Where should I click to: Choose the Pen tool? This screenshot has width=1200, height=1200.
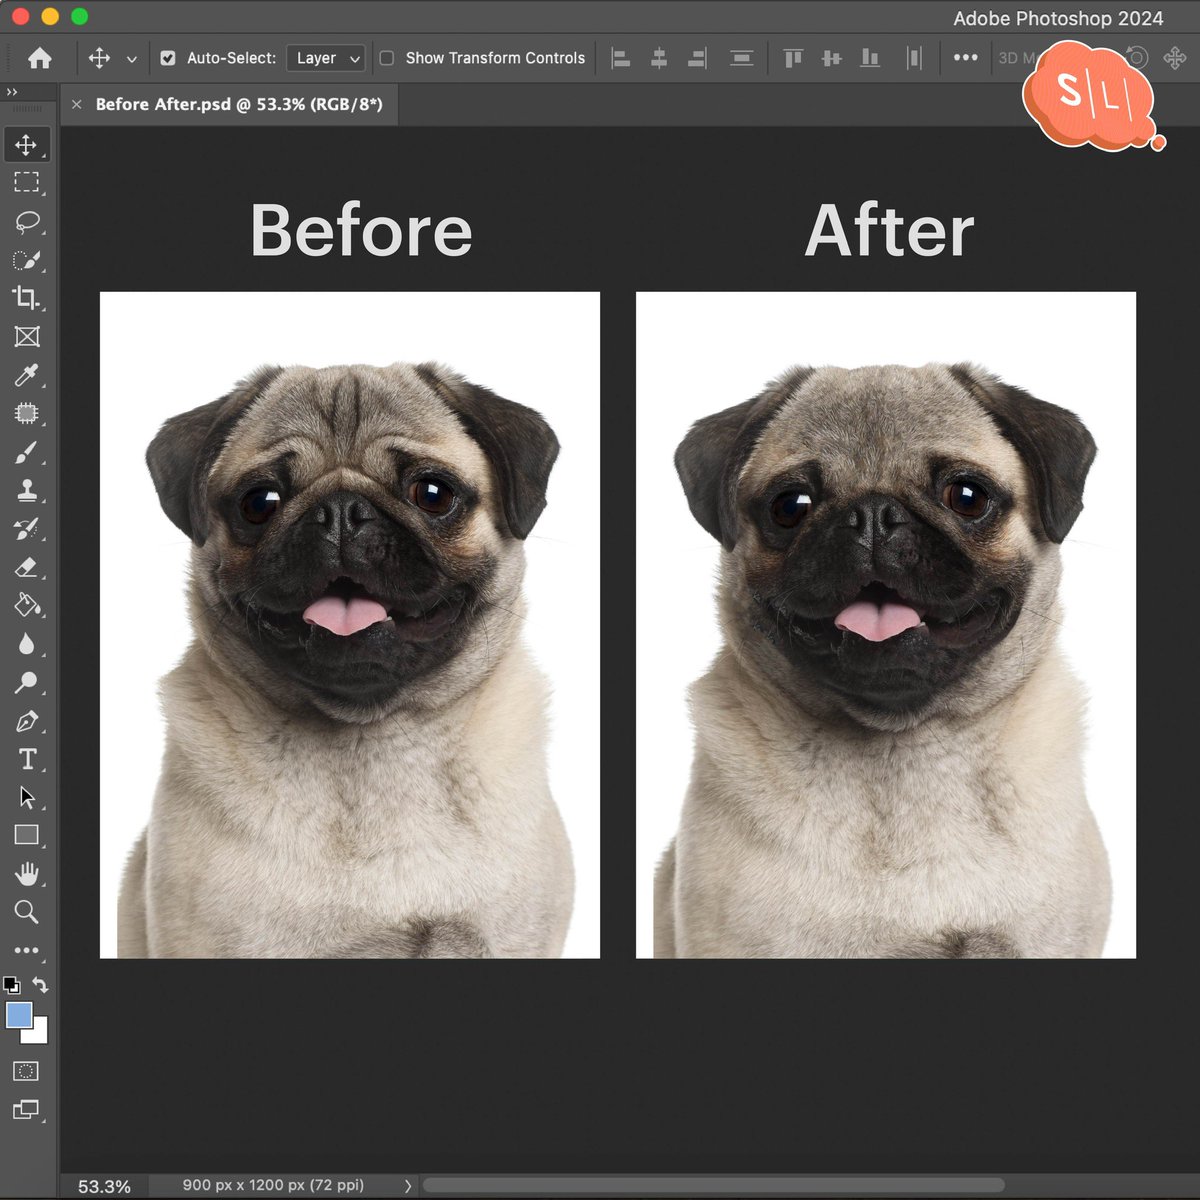28,721
